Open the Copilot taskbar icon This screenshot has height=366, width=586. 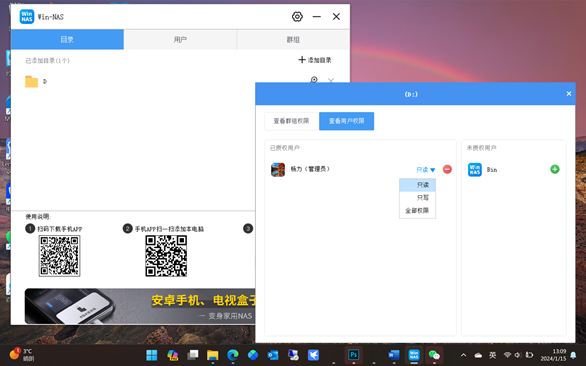pyautogui.click(x=172, y=355)
